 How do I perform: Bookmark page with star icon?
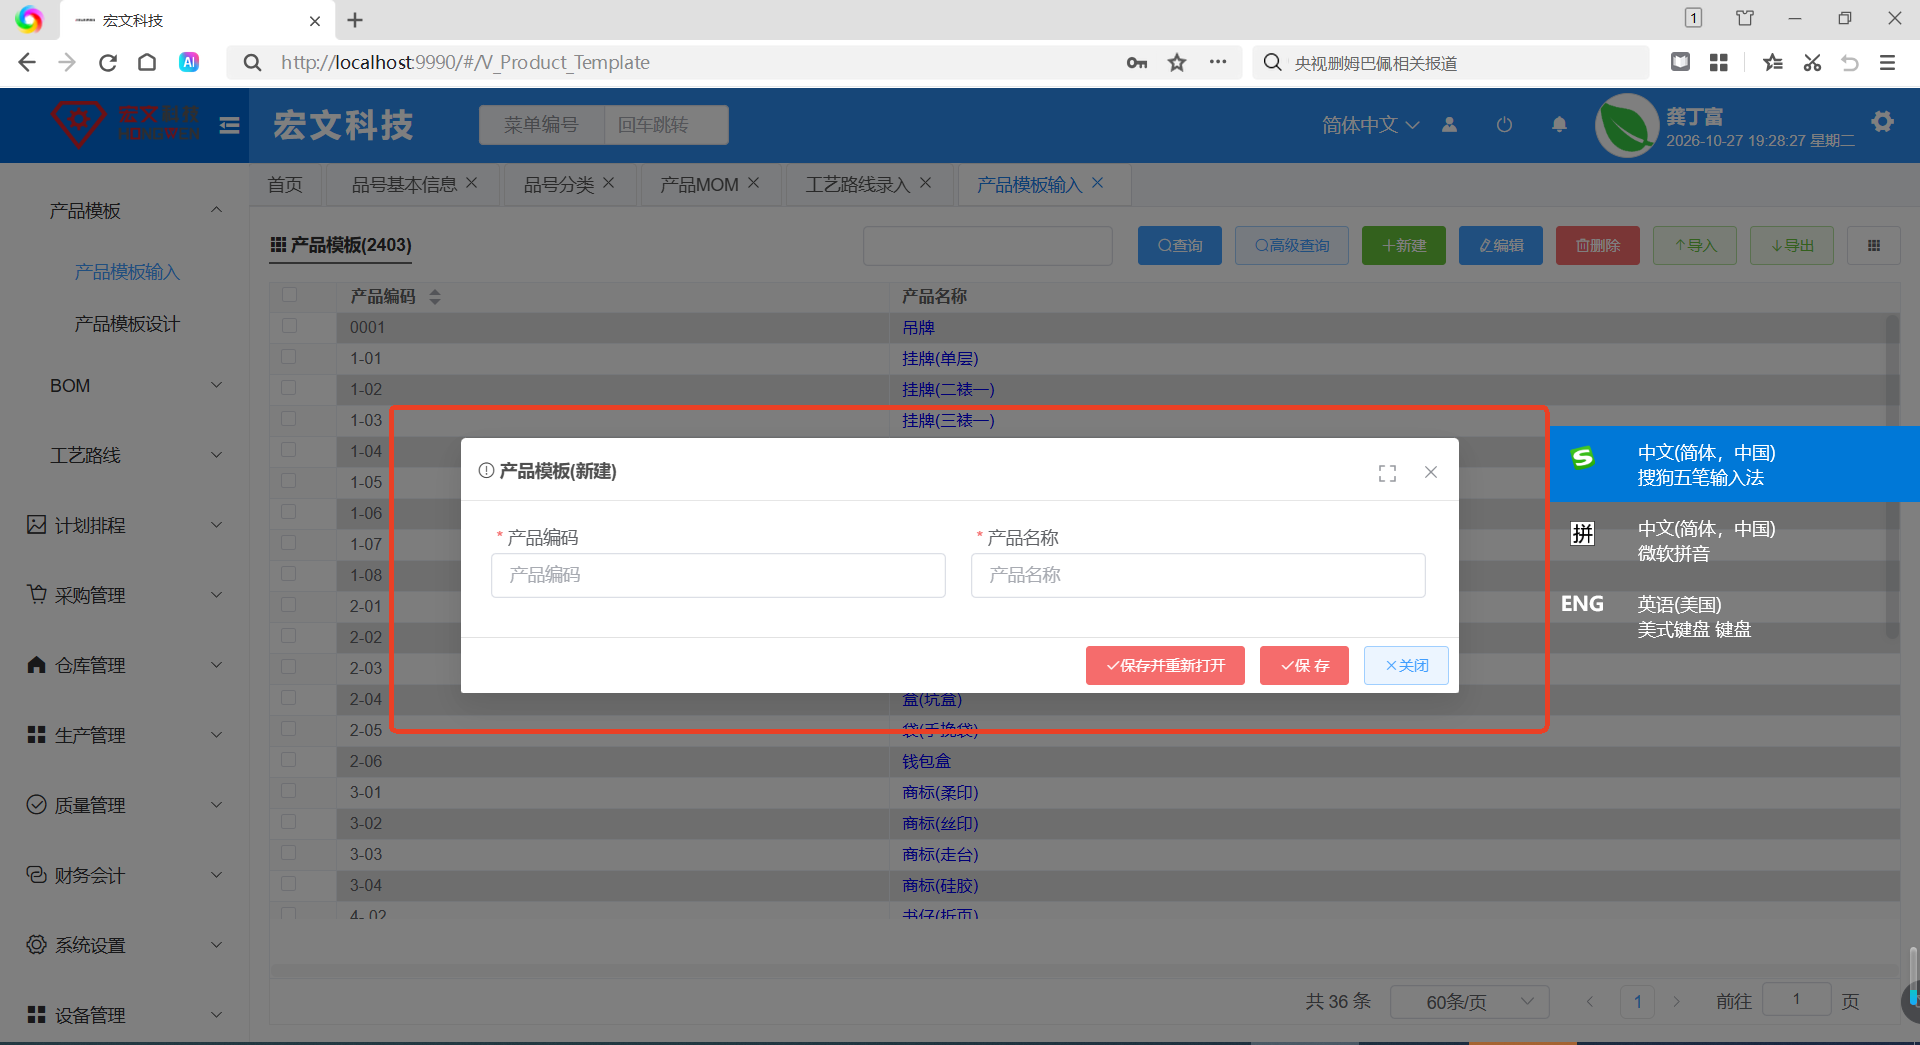1177,63
